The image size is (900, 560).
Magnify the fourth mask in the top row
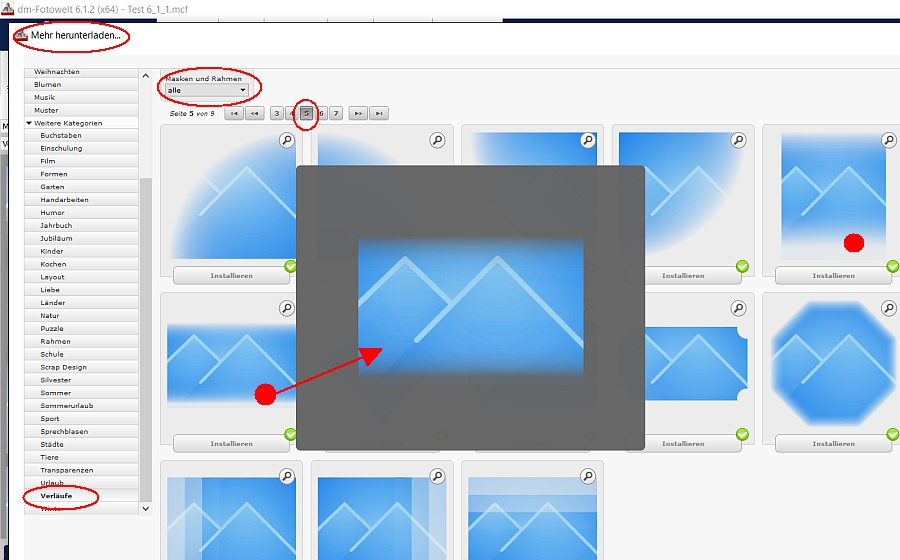point(738,140)
